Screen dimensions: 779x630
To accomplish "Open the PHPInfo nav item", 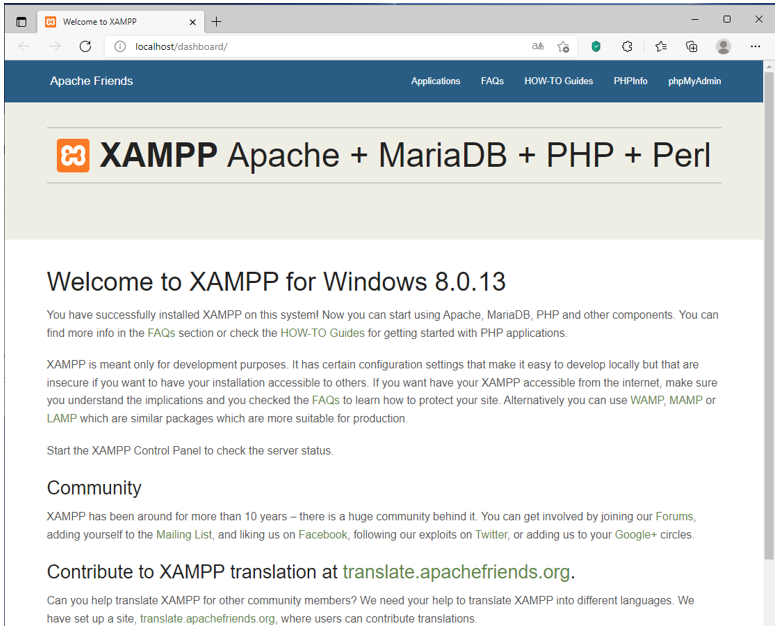I will pos(630,81).
